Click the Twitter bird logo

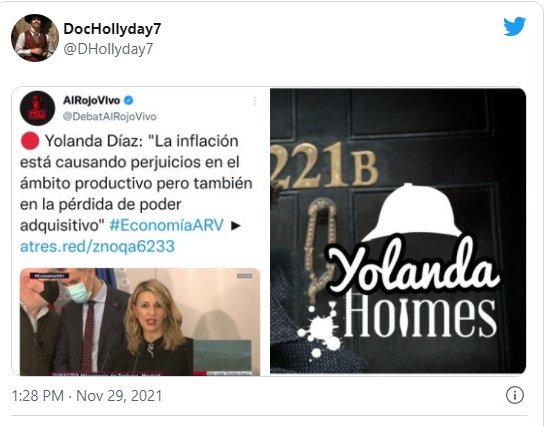(x=514, y=26)
